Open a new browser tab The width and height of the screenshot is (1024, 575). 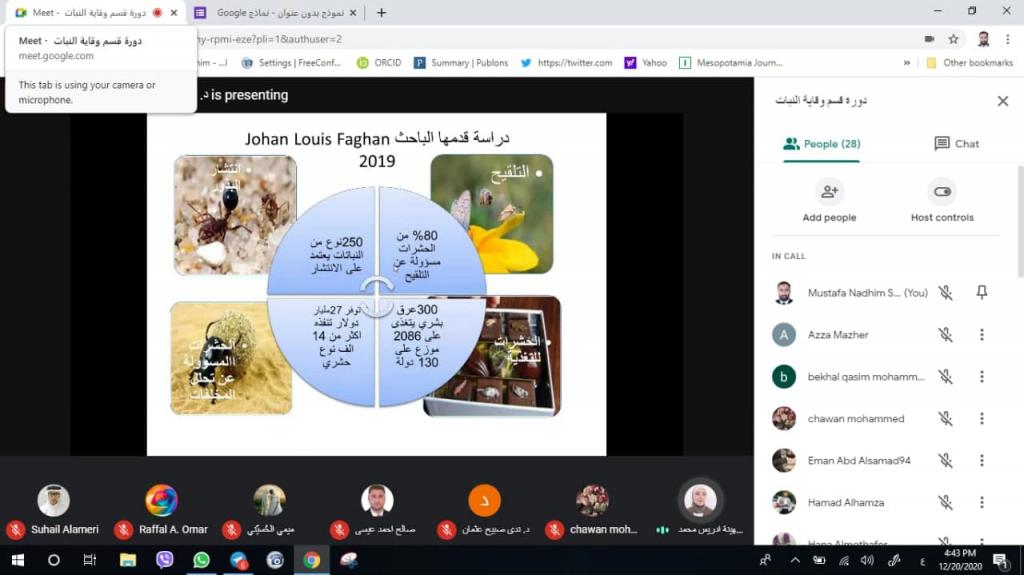pyautogui.click(x=381, y=13)
